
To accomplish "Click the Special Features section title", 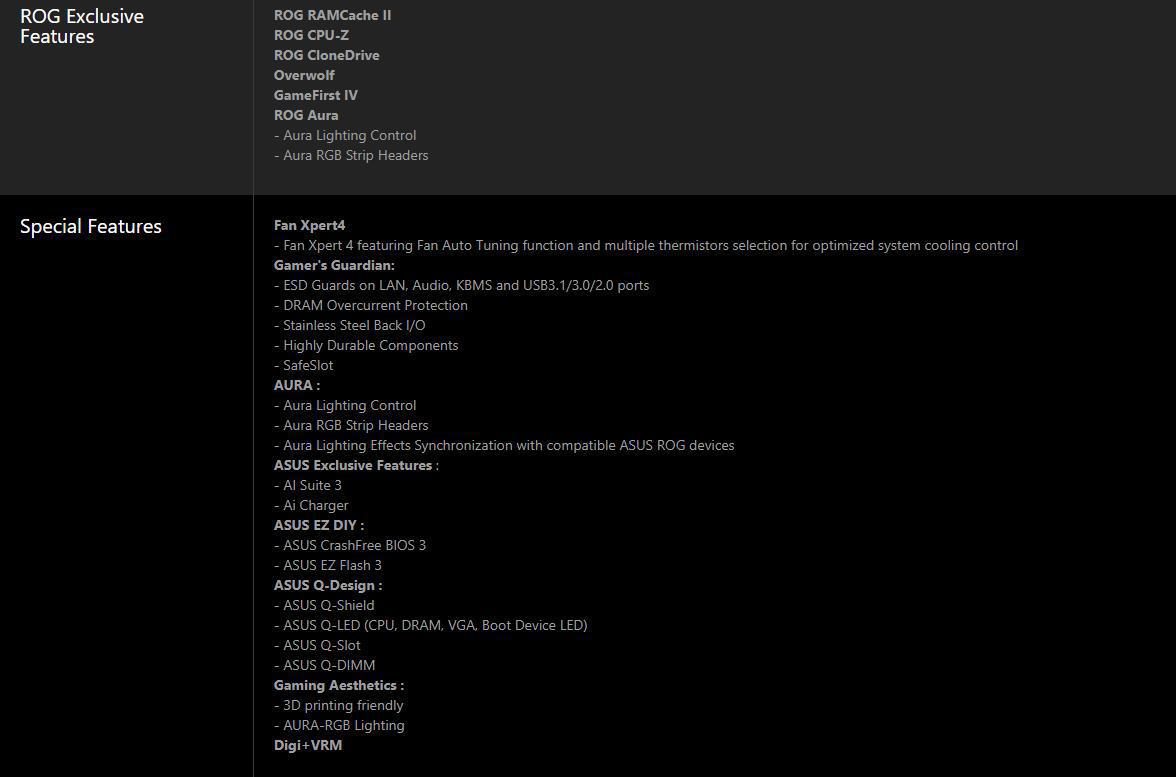I will (x=91, y=226).
